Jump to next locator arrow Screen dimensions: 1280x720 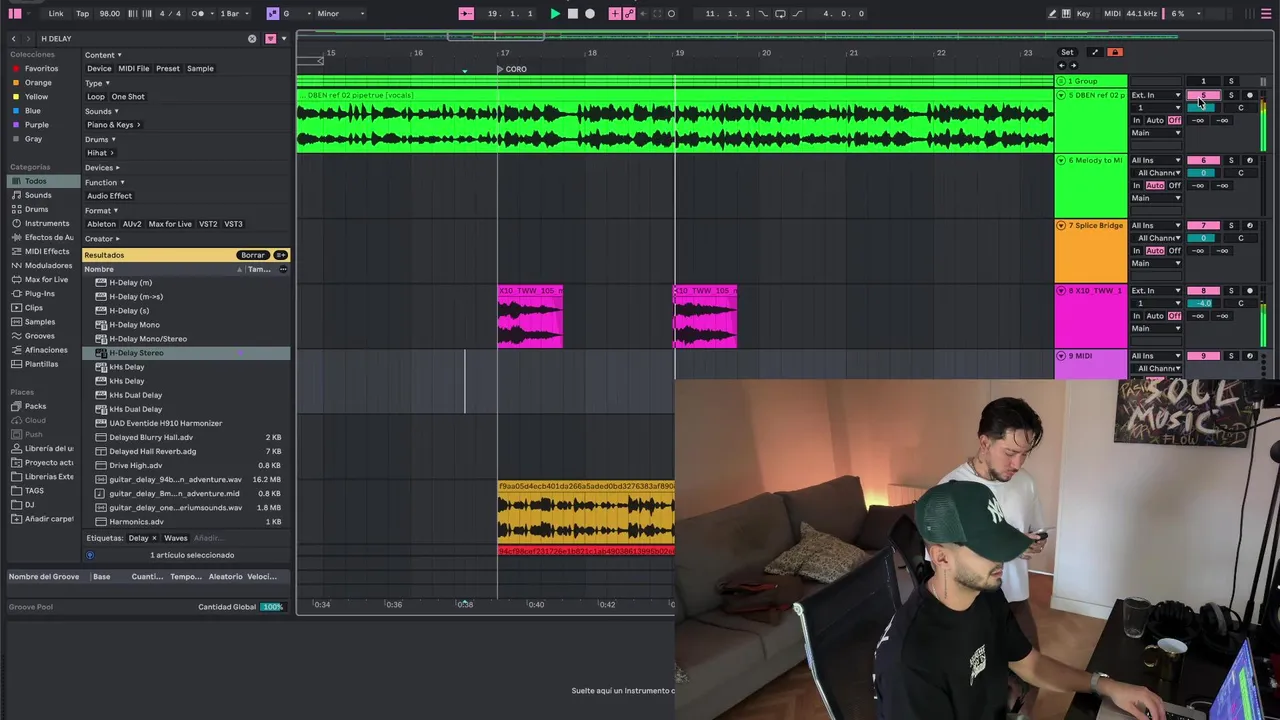coord(1072,65)
